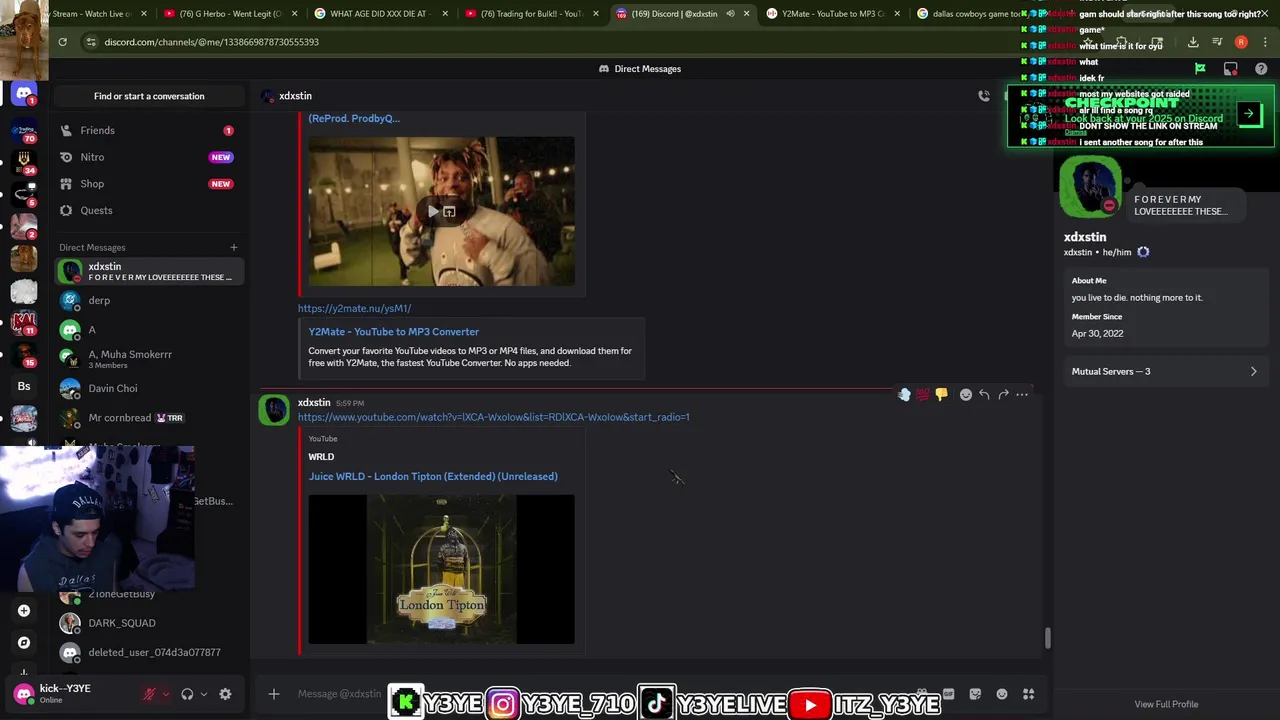Open the (ReProd. ProdbyQ... link
Viewport: 1280px width, 720px height.
coord(354,118)
